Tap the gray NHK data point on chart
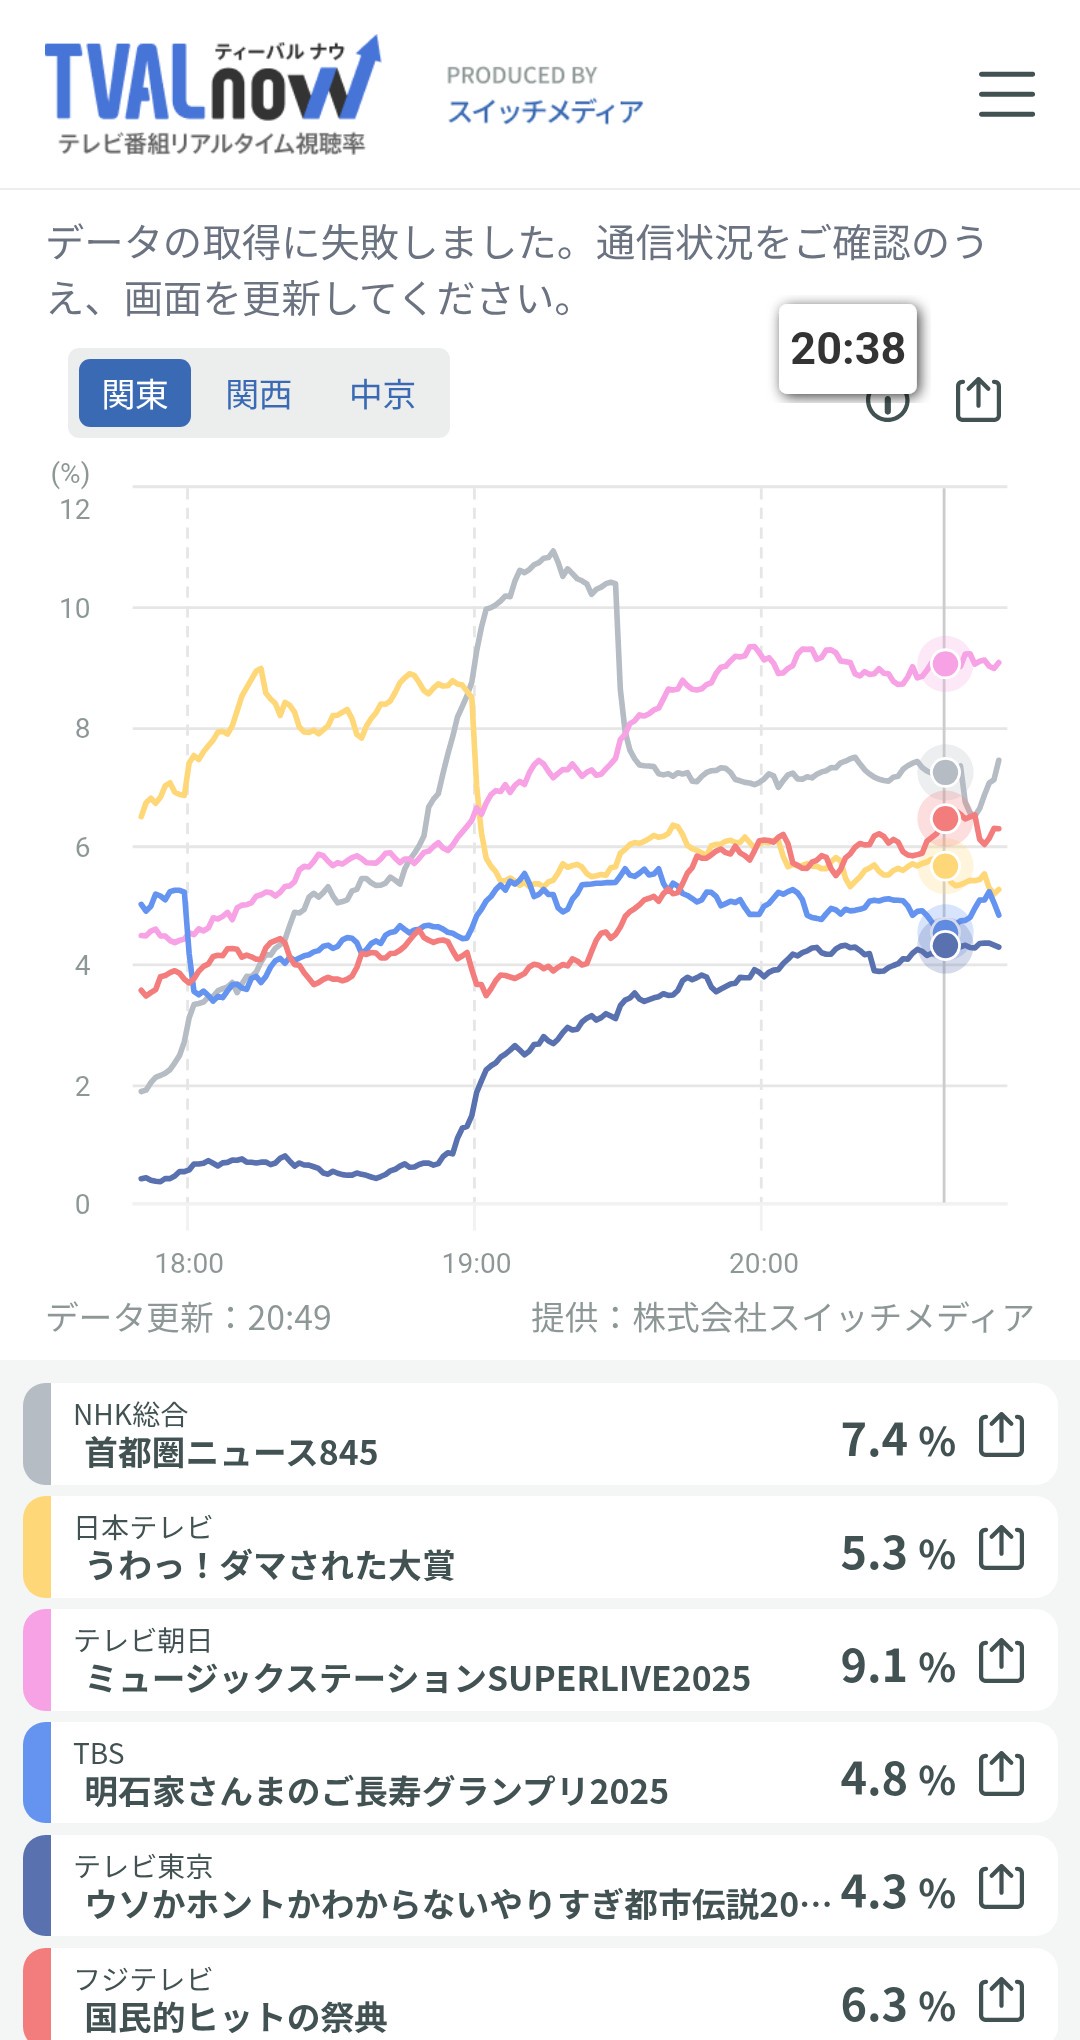 click(x=945, y=772)
